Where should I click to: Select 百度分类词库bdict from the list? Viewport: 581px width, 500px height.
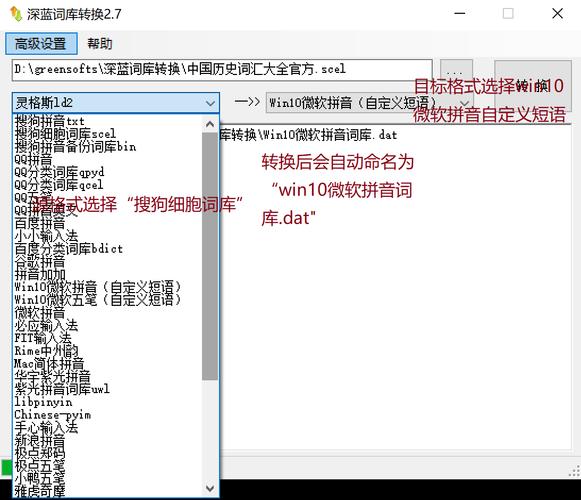click(107, 249)
